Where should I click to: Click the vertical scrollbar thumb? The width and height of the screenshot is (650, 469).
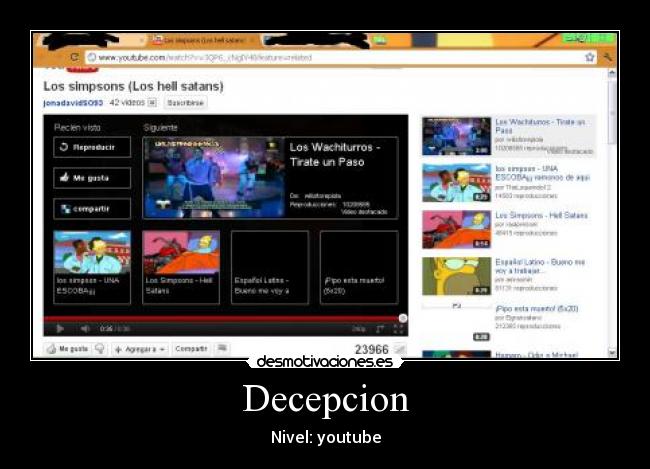(611, 112)
